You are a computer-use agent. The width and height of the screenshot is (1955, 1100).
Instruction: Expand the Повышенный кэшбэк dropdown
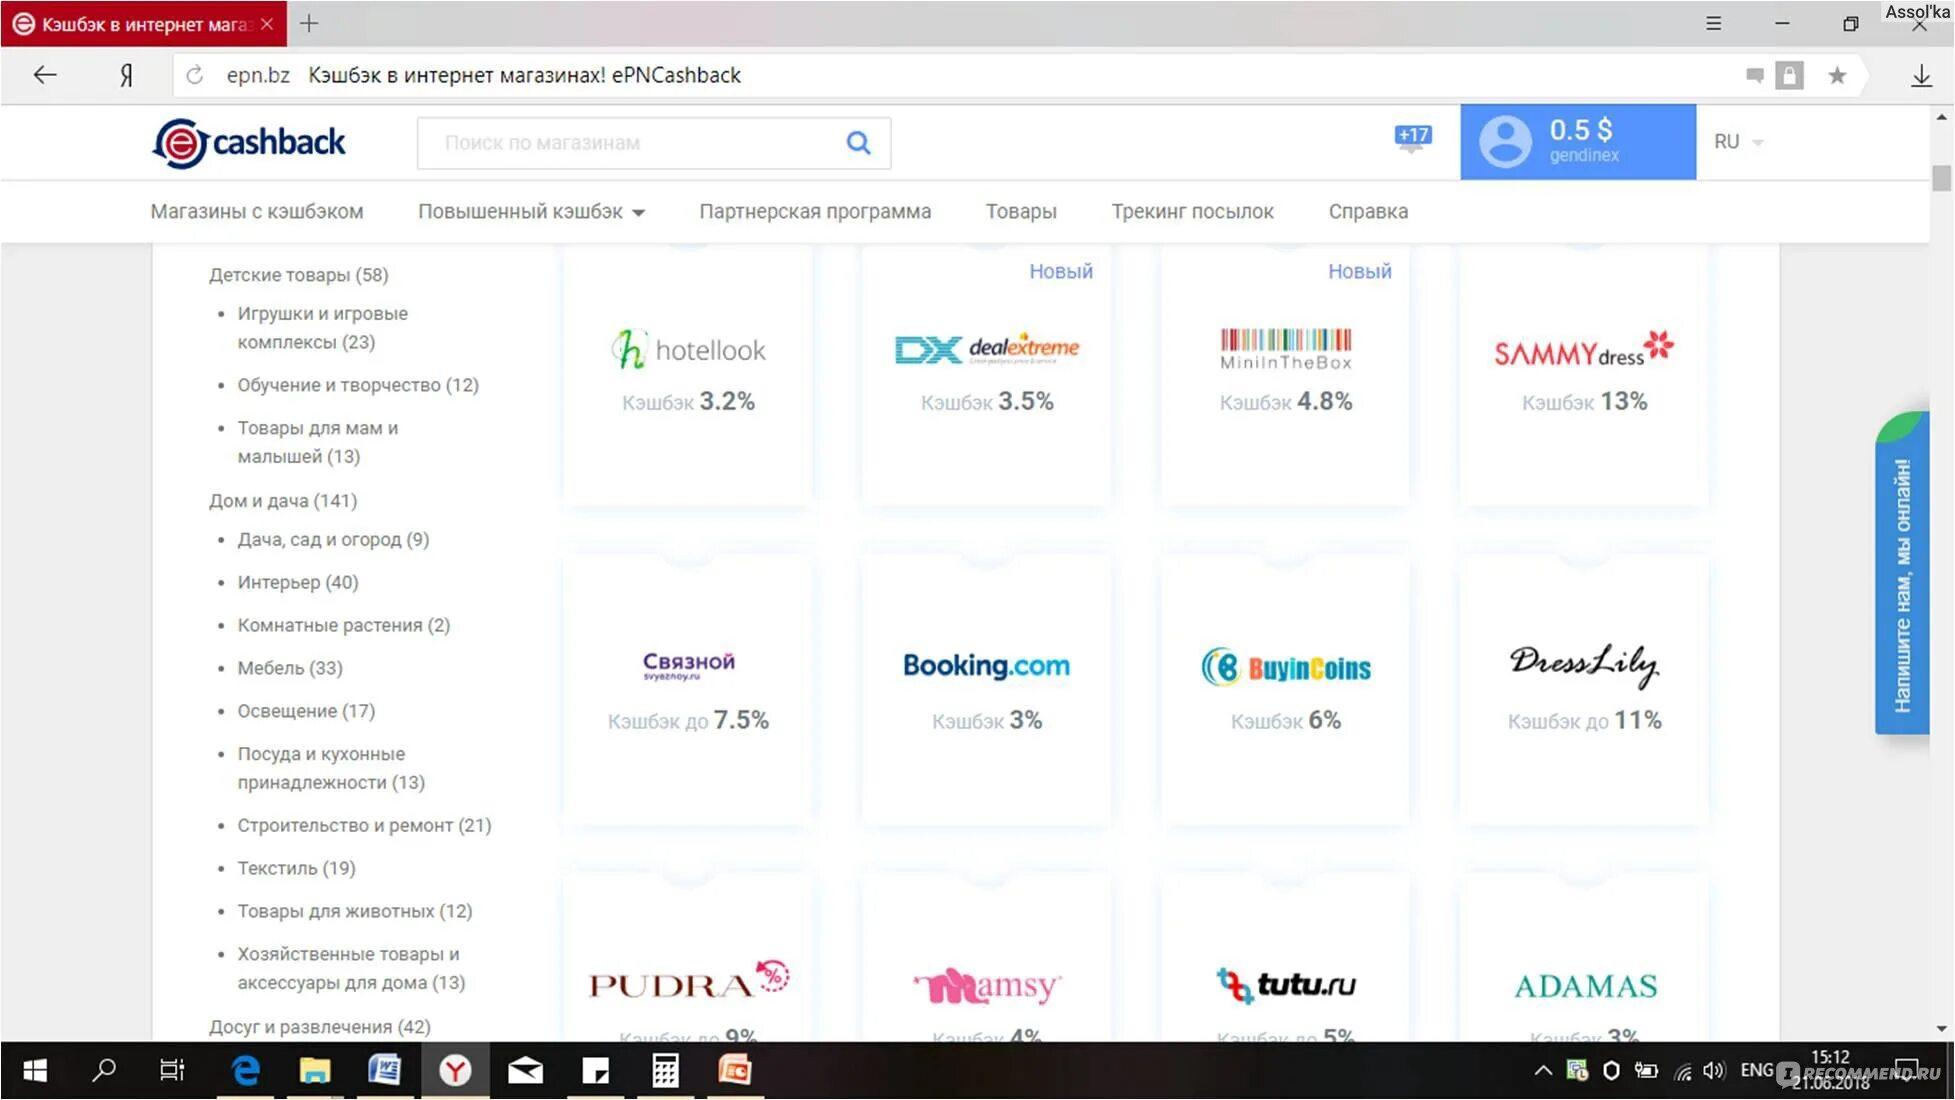[x=531, y=212]
